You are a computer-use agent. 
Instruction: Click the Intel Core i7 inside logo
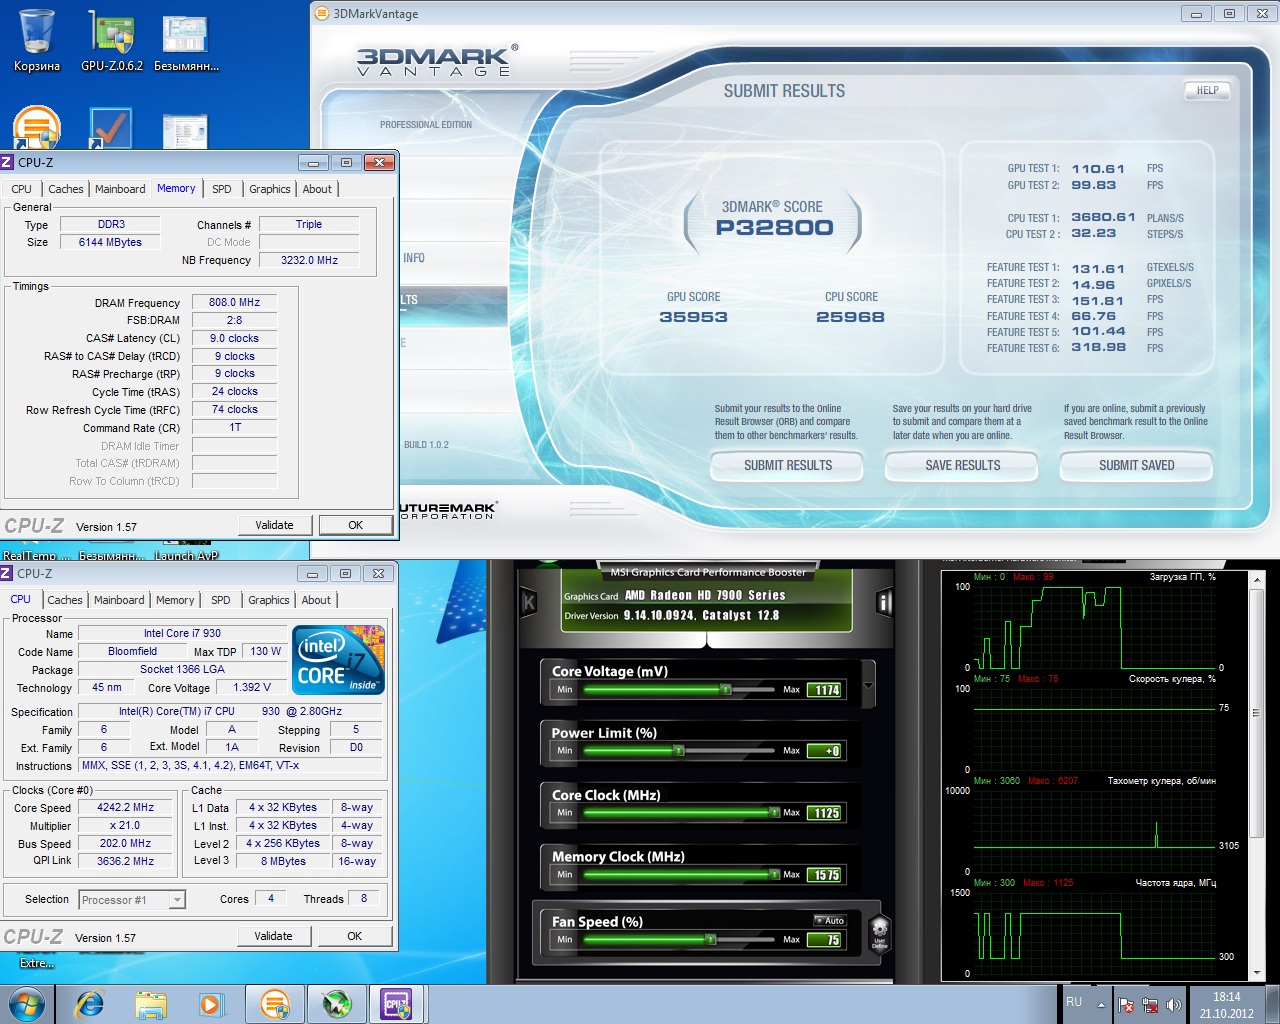(x=338, y=660)
